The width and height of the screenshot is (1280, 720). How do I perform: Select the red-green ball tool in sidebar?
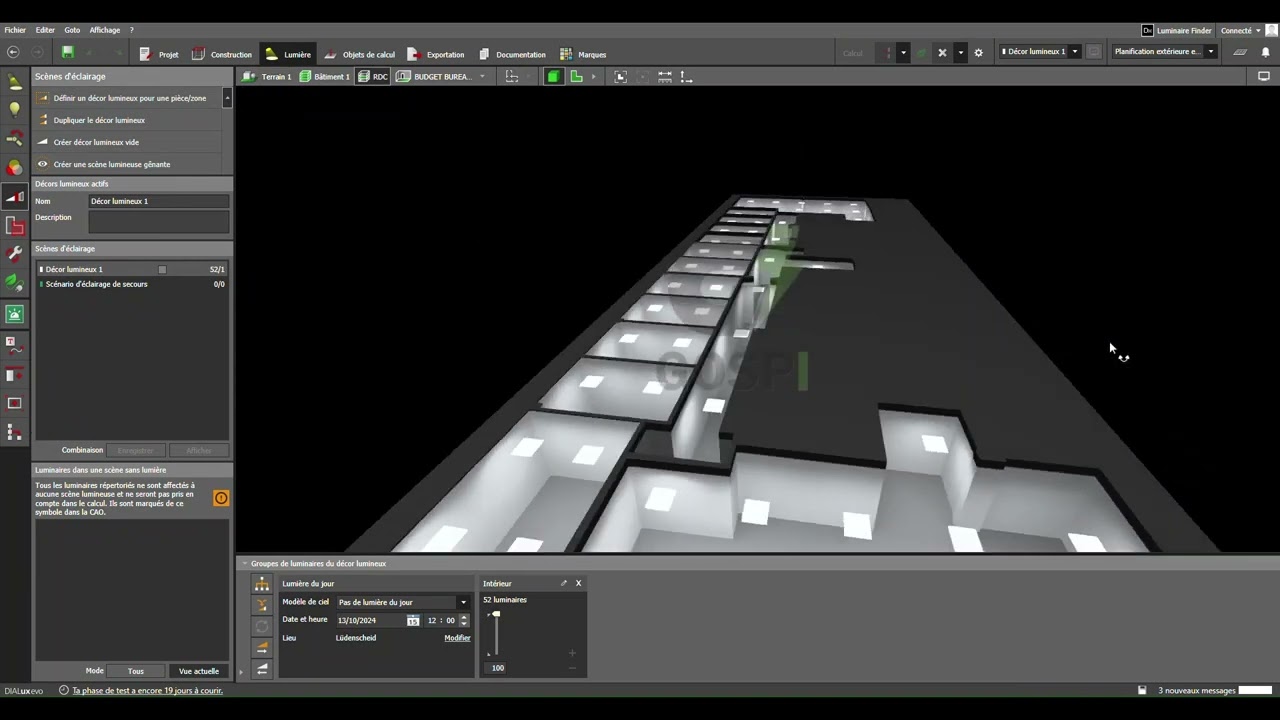pos(14,168)
